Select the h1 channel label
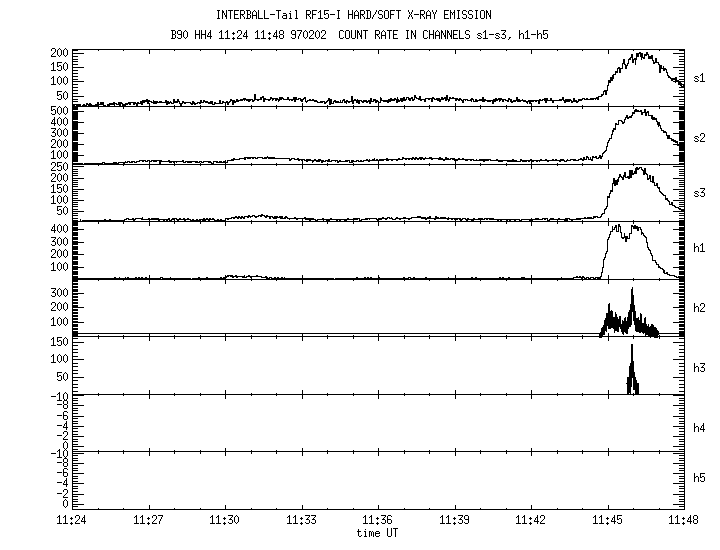Viewport: 720px width, 550px height. pos(701,249)
